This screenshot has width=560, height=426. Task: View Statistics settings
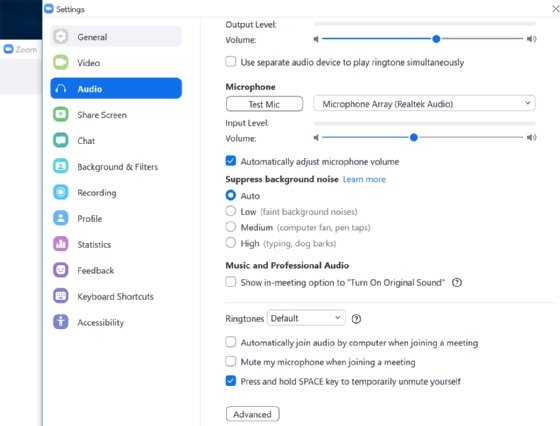pyautogui.click(x=116, y=244)
